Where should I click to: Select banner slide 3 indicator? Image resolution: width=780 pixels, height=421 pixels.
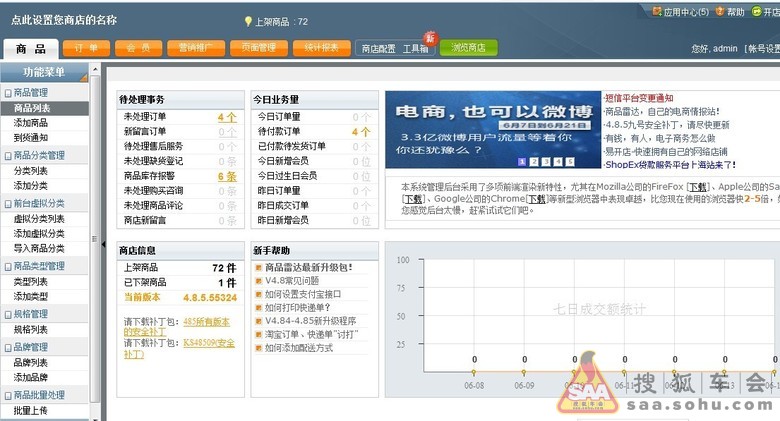coord(546,162)
